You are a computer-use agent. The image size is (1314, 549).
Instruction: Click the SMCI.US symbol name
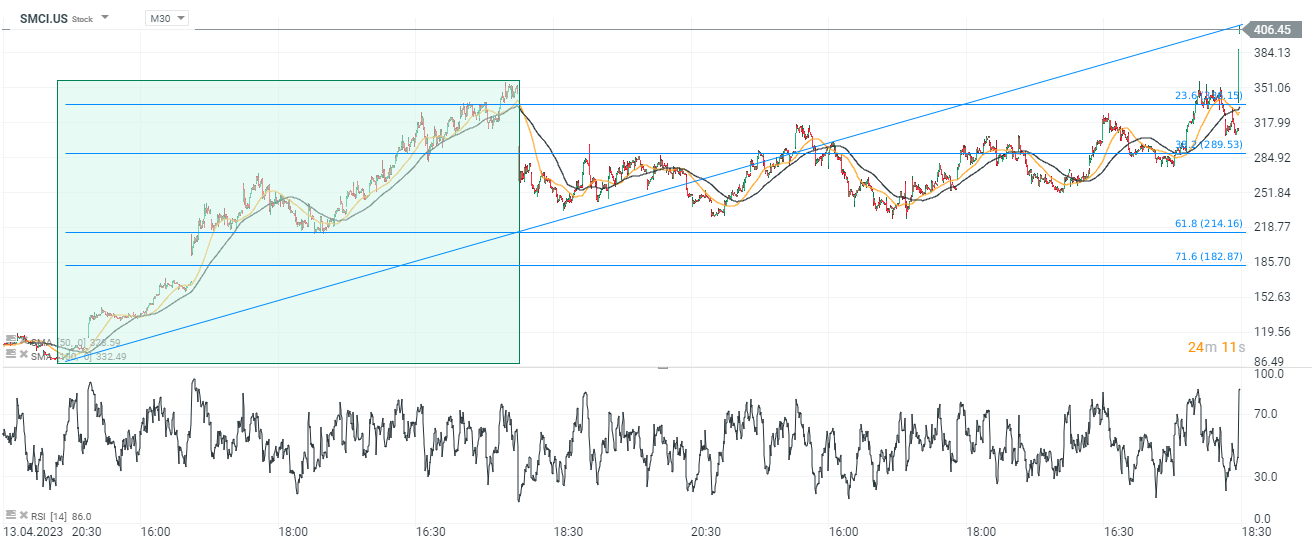(x=44, y=18)
